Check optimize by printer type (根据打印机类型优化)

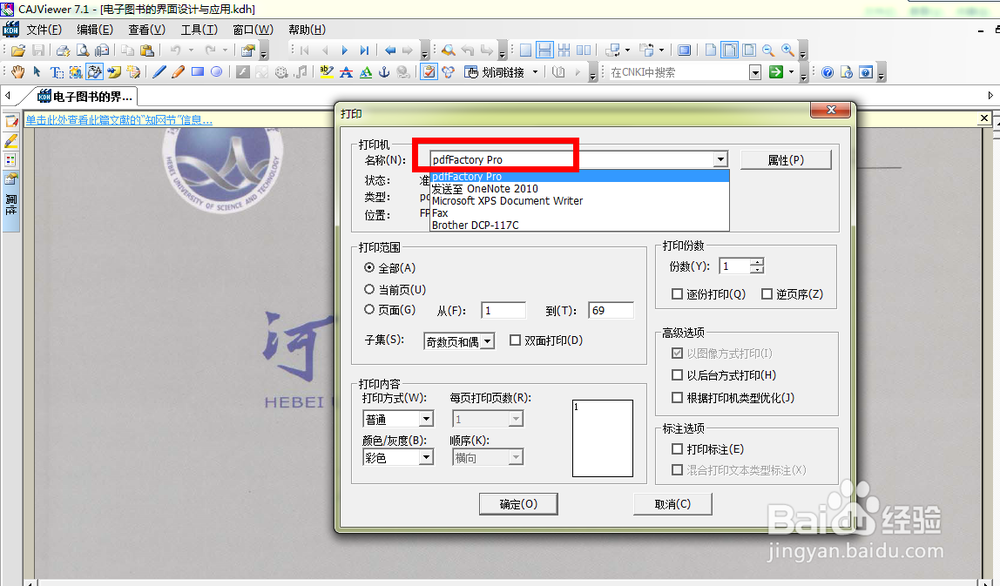pos(677,398)
